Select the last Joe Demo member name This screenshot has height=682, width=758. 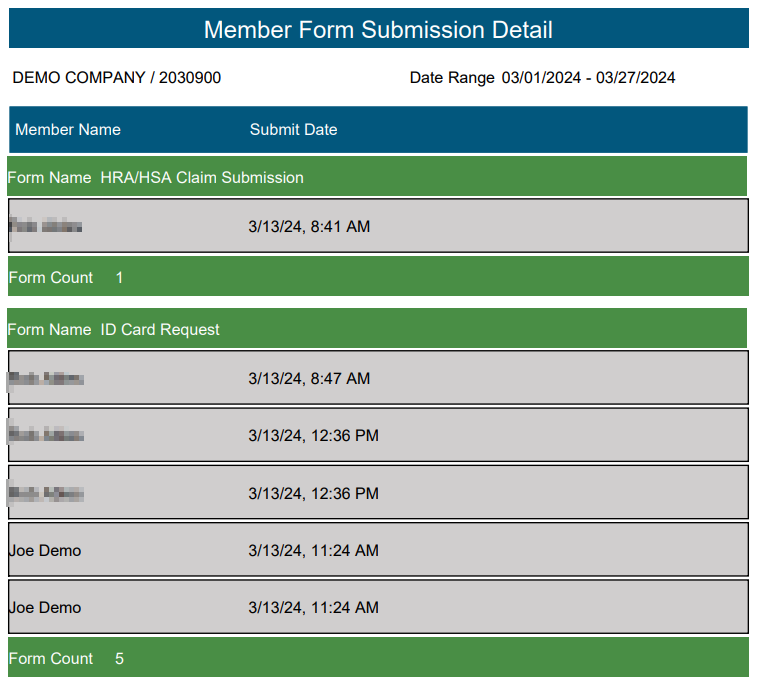pyautogui.click(x=45, y=608)
